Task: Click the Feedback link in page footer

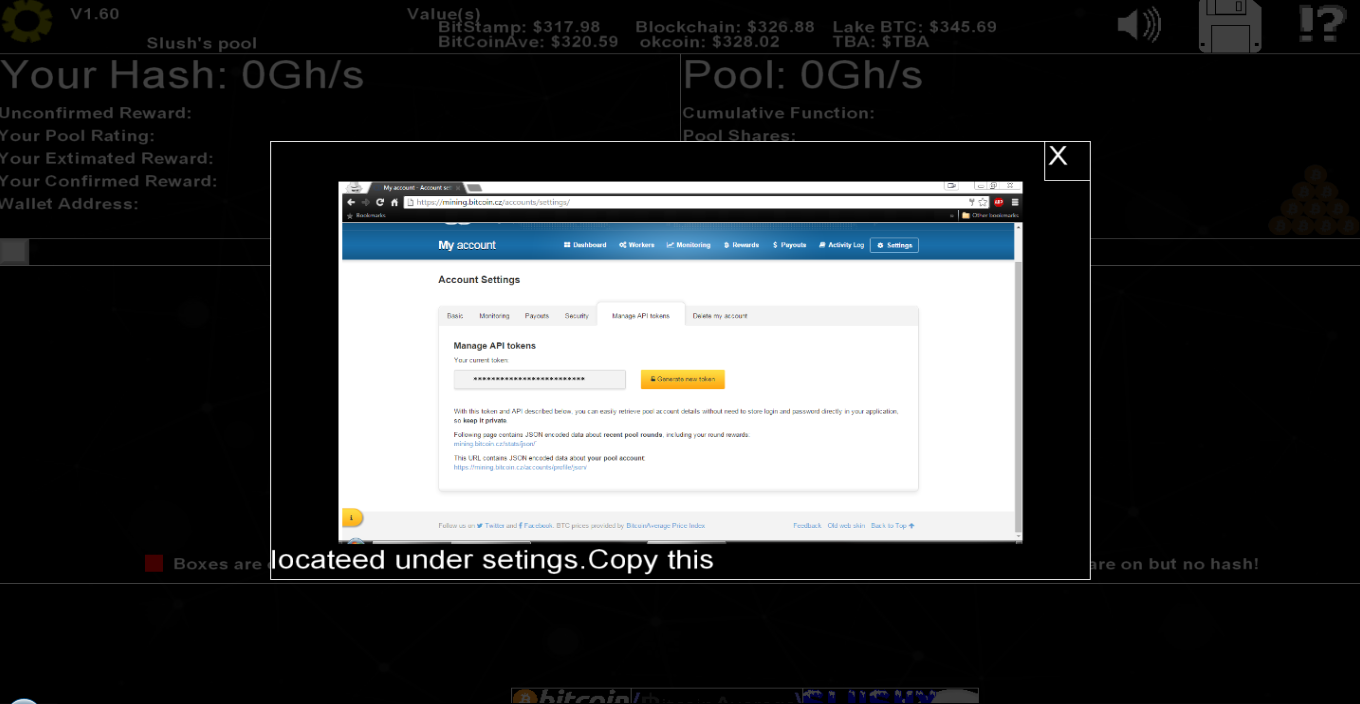Action: coord(807,525)
